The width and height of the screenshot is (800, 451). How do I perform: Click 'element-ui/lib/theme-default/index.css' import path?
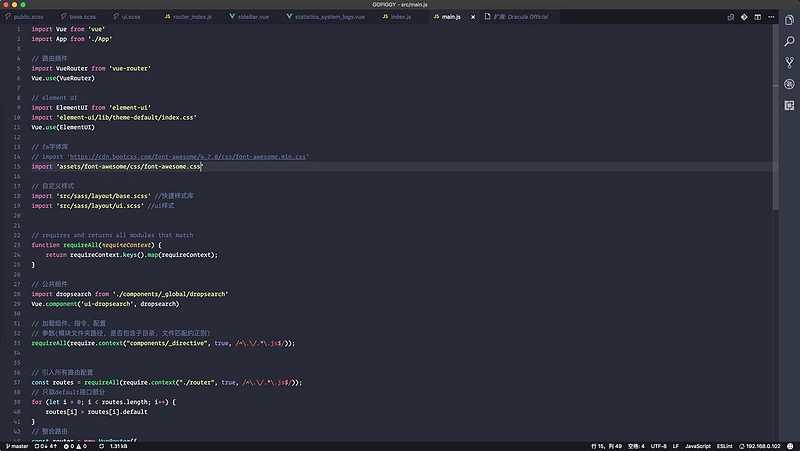tap(127, 117)
